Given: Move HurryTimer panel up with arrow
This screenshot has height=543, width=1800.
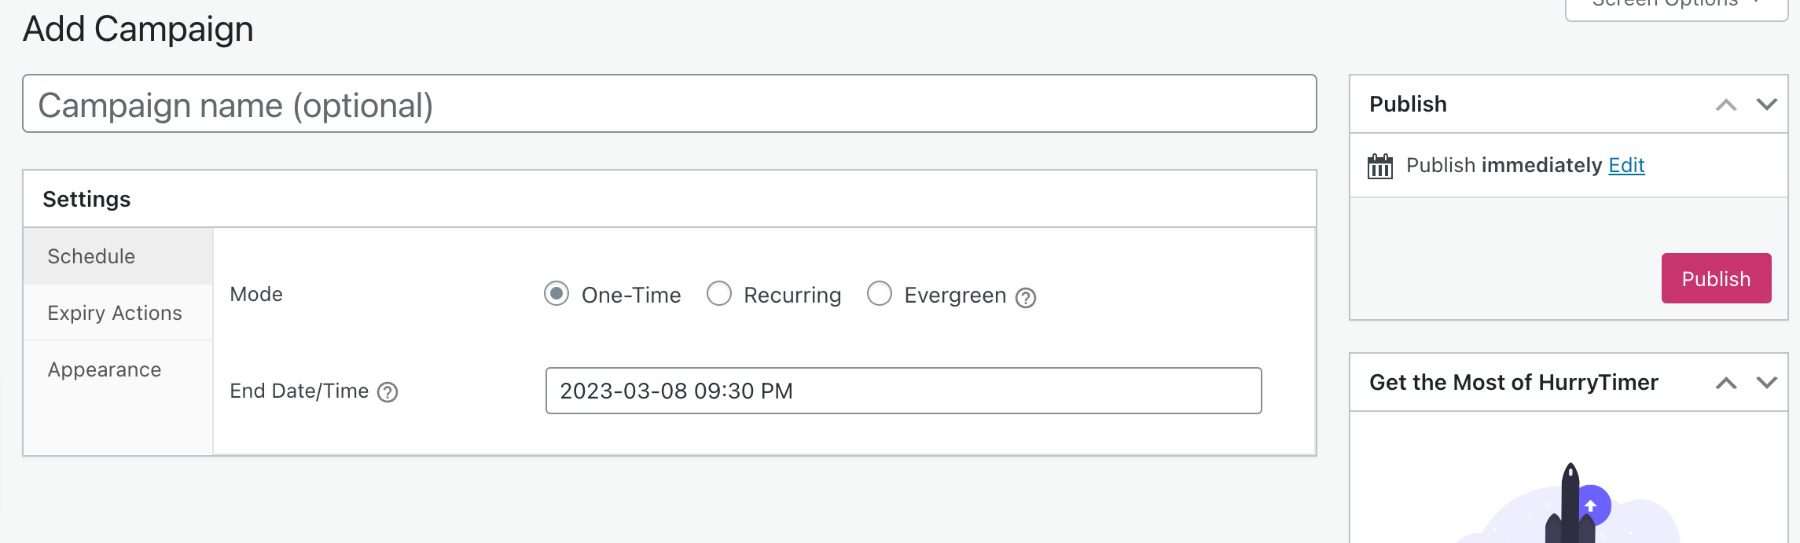Looking at the screenshot, I should (x=1725, y=383).
